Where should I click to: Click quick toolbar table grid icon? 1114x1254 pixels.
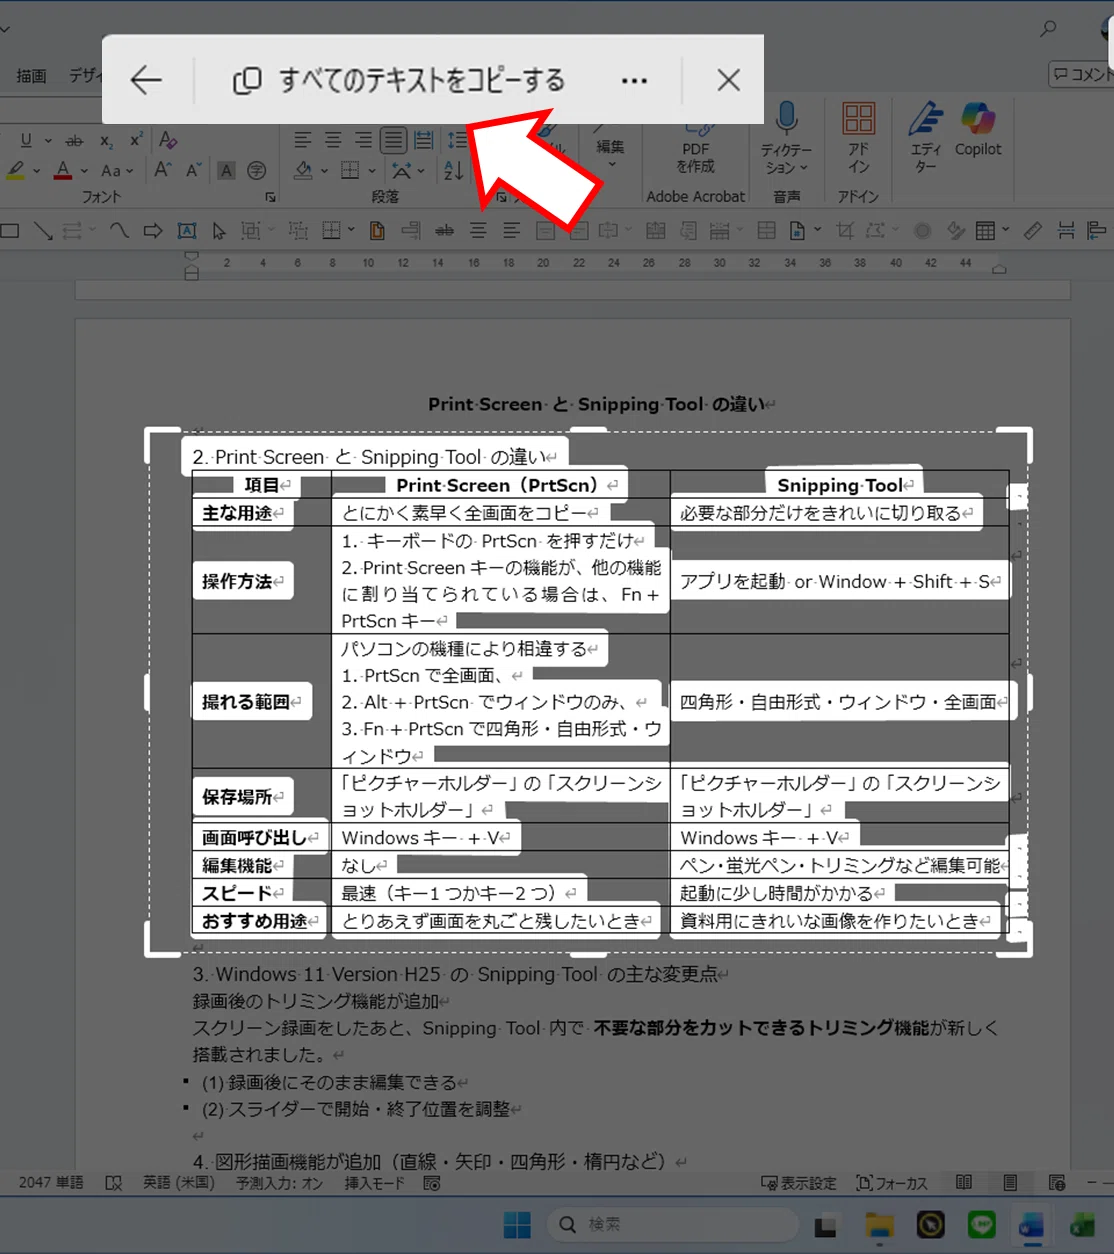(x=985, y=231)
